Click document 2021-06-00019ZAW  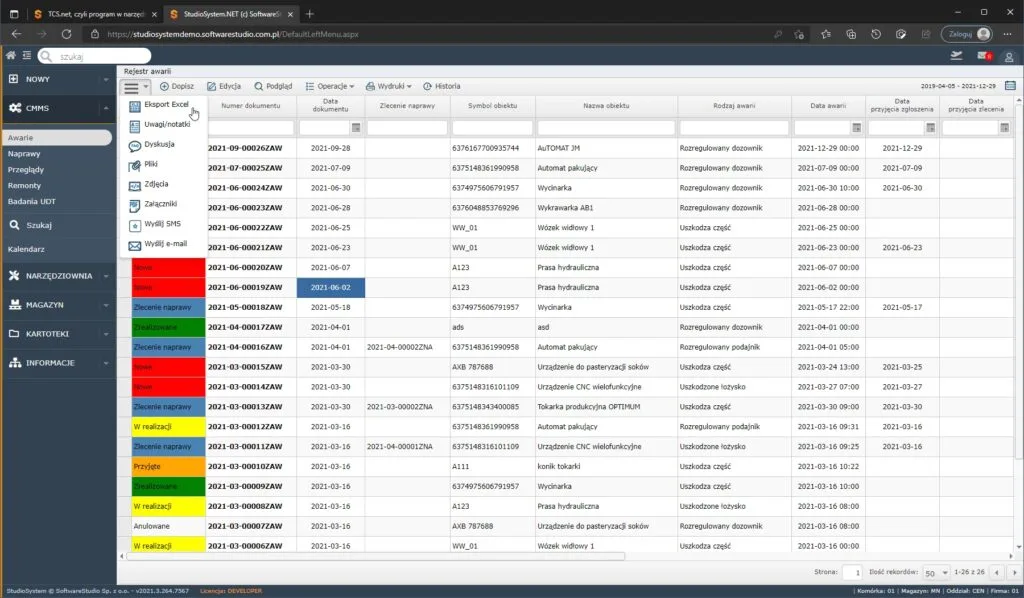[x=245, y=287]
